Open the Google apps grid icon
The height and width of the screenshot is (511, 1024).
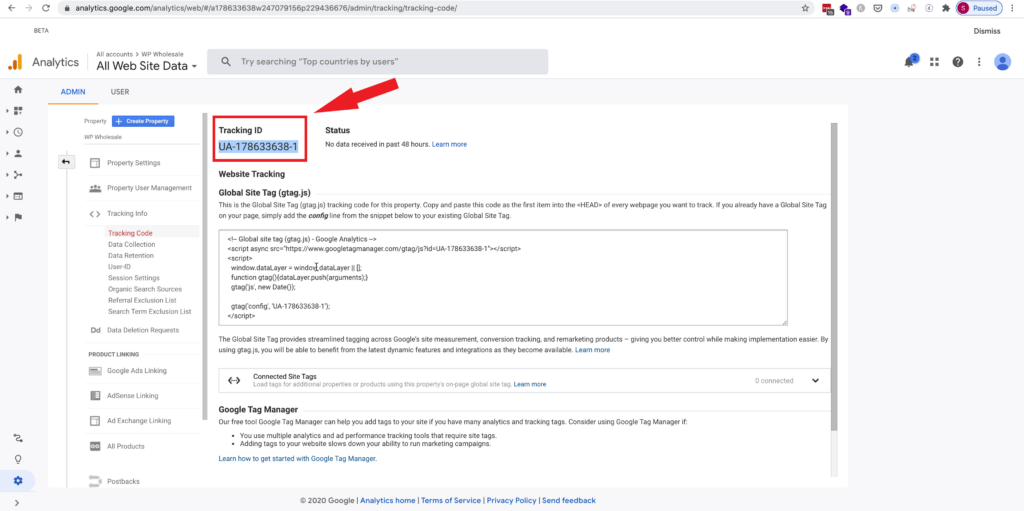(x=935, y=61)
